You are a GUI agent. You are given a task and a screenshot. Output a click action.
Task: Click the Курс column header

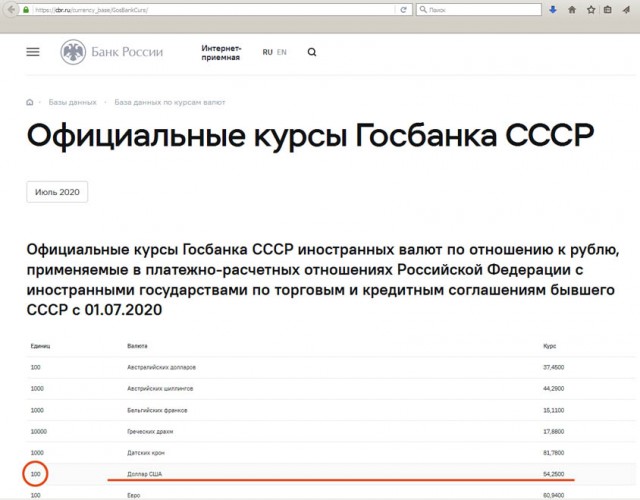(549, 346)
